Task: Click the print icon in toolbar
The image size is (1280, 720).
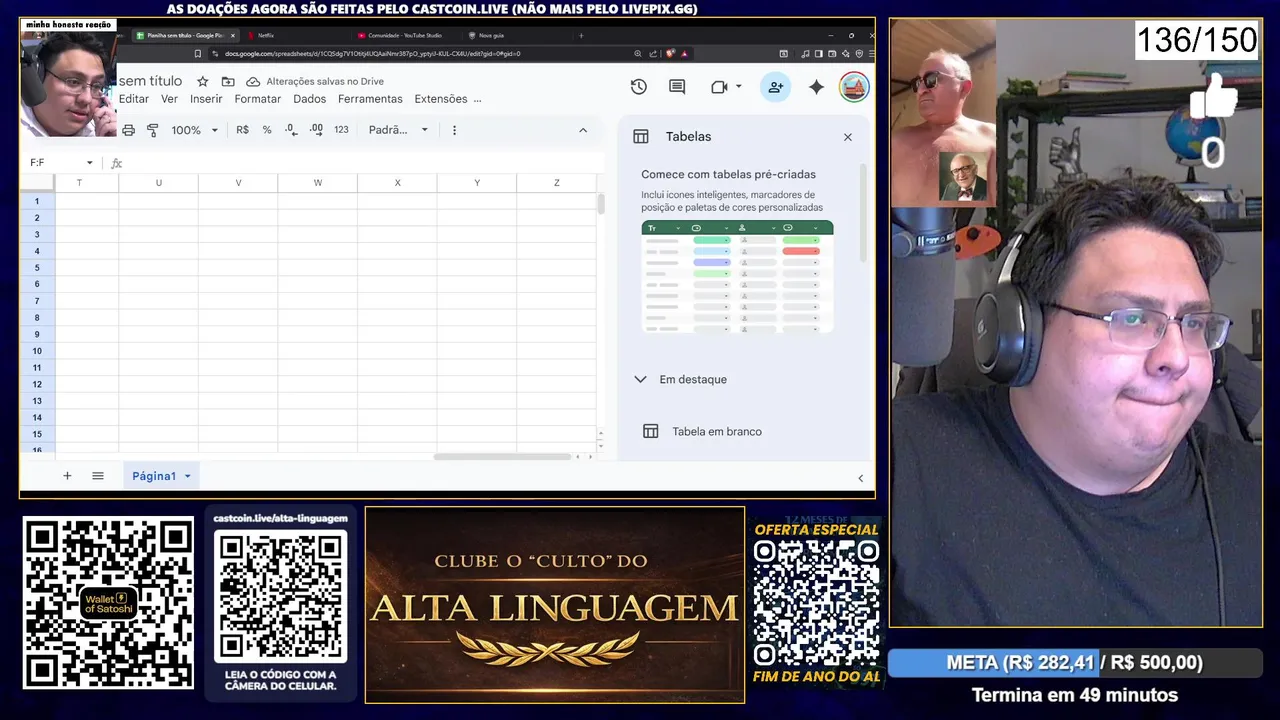Action: pyautogui.click(x=128, y=130)
